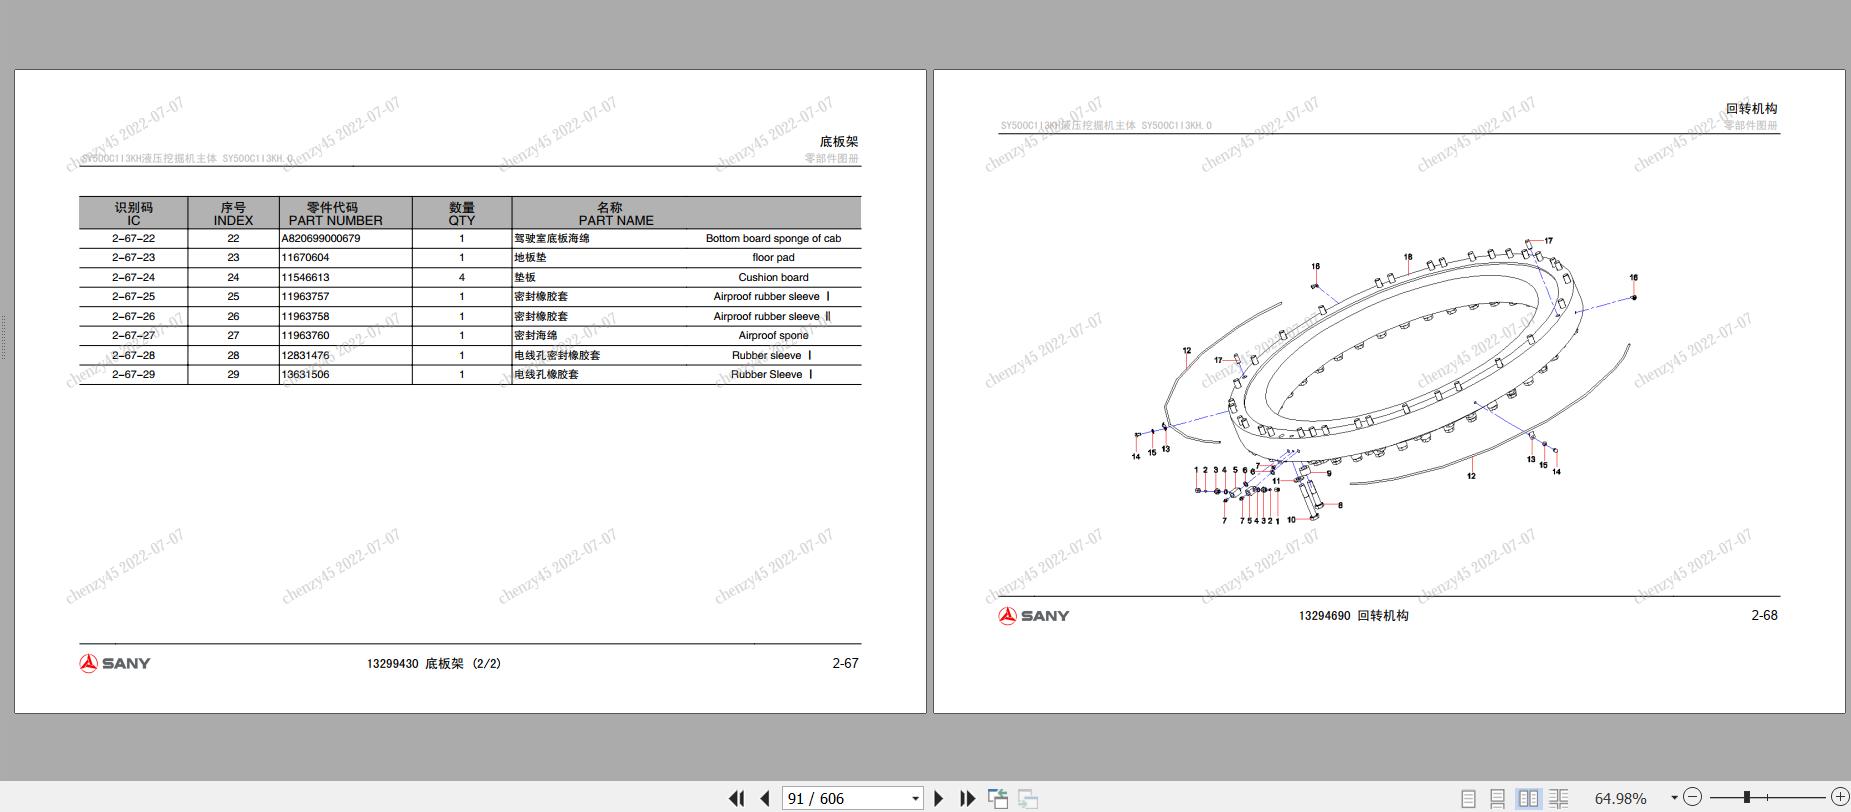This screenshot has height=812, width=1851.
Task: Click part number 11963757
Action: point(305,296)
